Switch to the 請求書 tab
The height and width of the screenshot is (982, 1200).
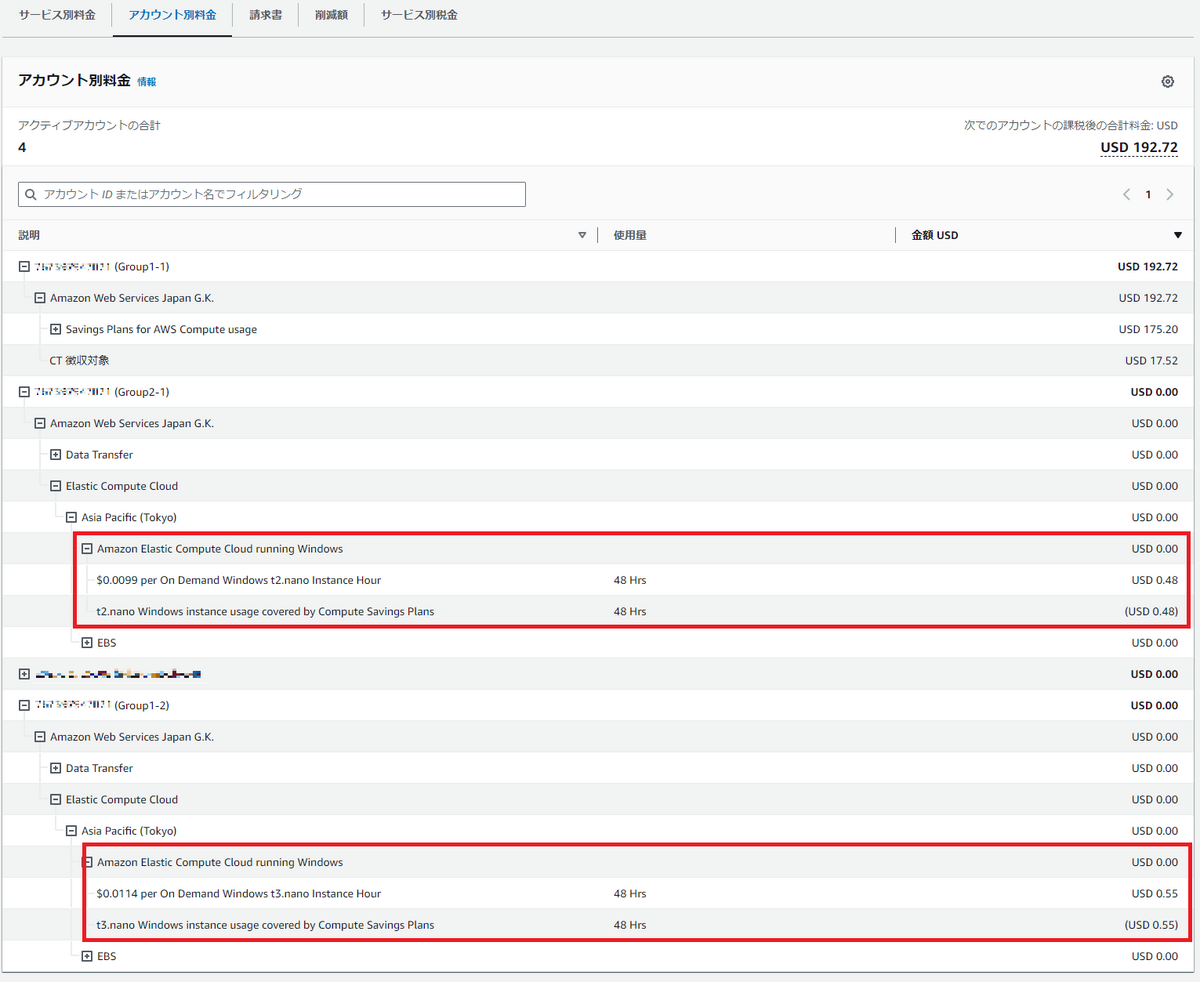[264, 15]
